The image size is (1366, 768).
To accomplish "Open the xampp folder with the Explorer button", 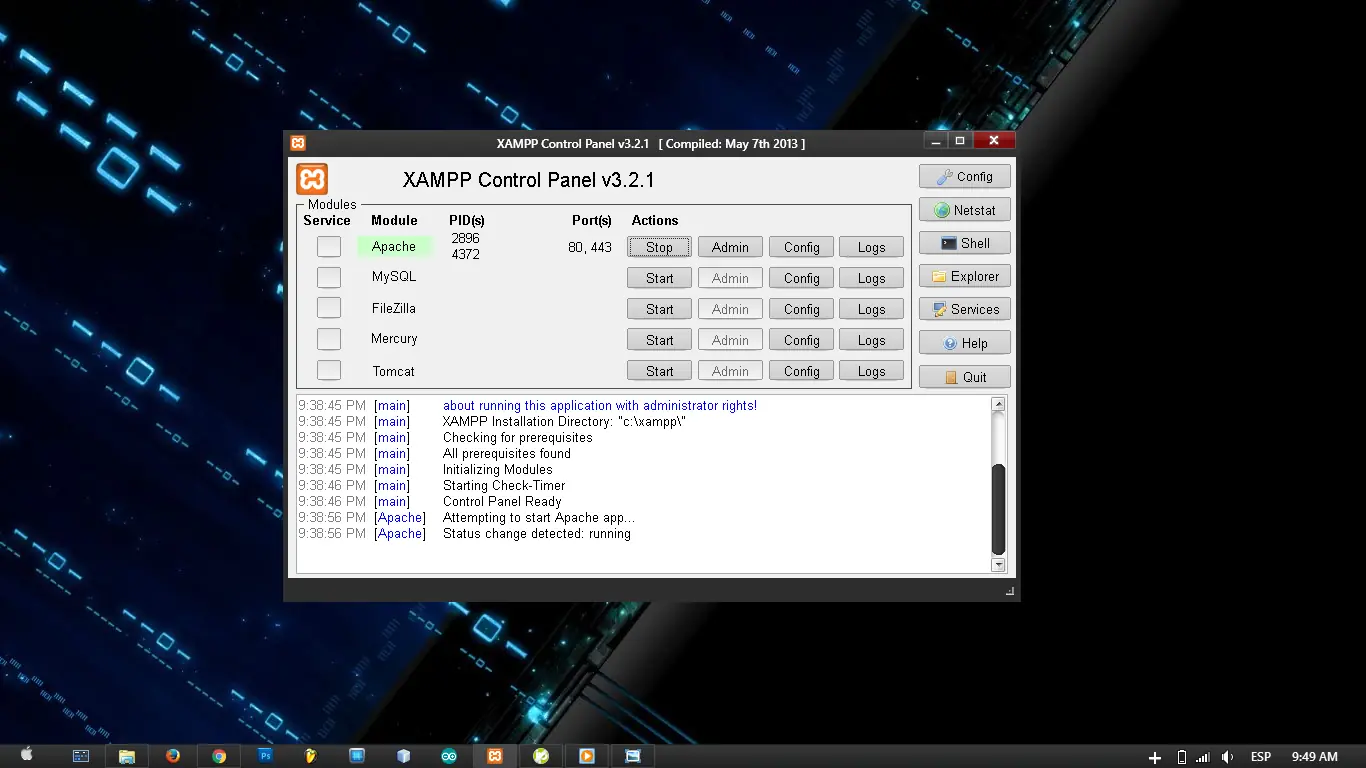I will click(965, 276).
